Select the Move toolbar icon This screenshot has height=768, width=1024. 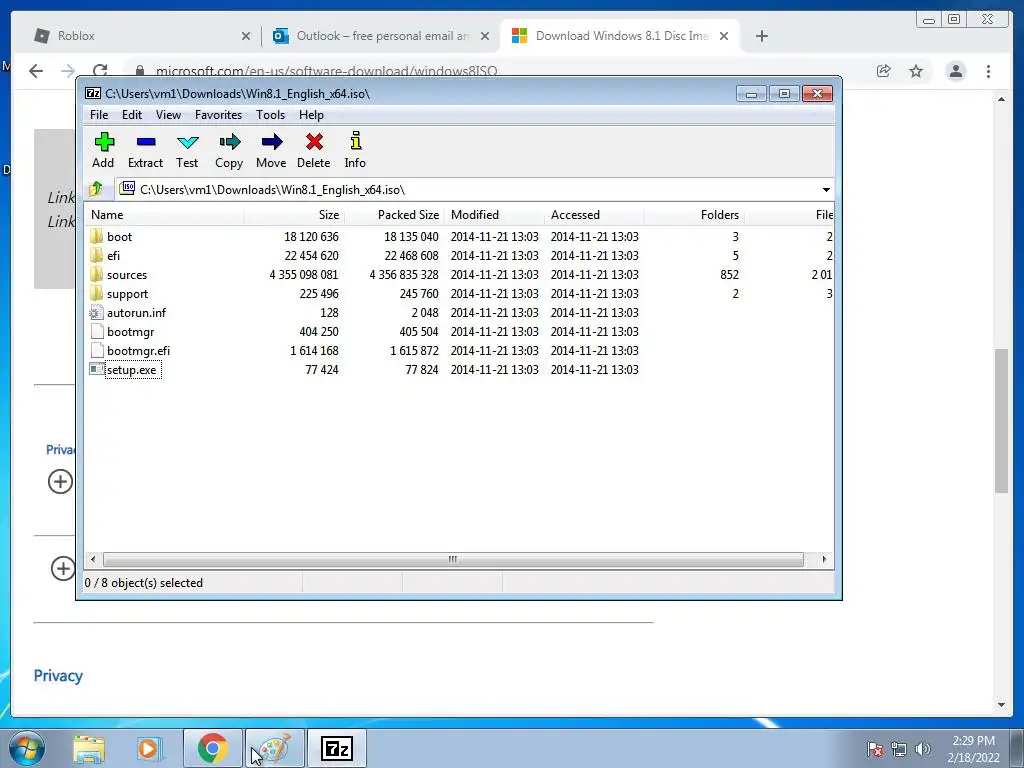pyautogui.click(x=272, y=142)
